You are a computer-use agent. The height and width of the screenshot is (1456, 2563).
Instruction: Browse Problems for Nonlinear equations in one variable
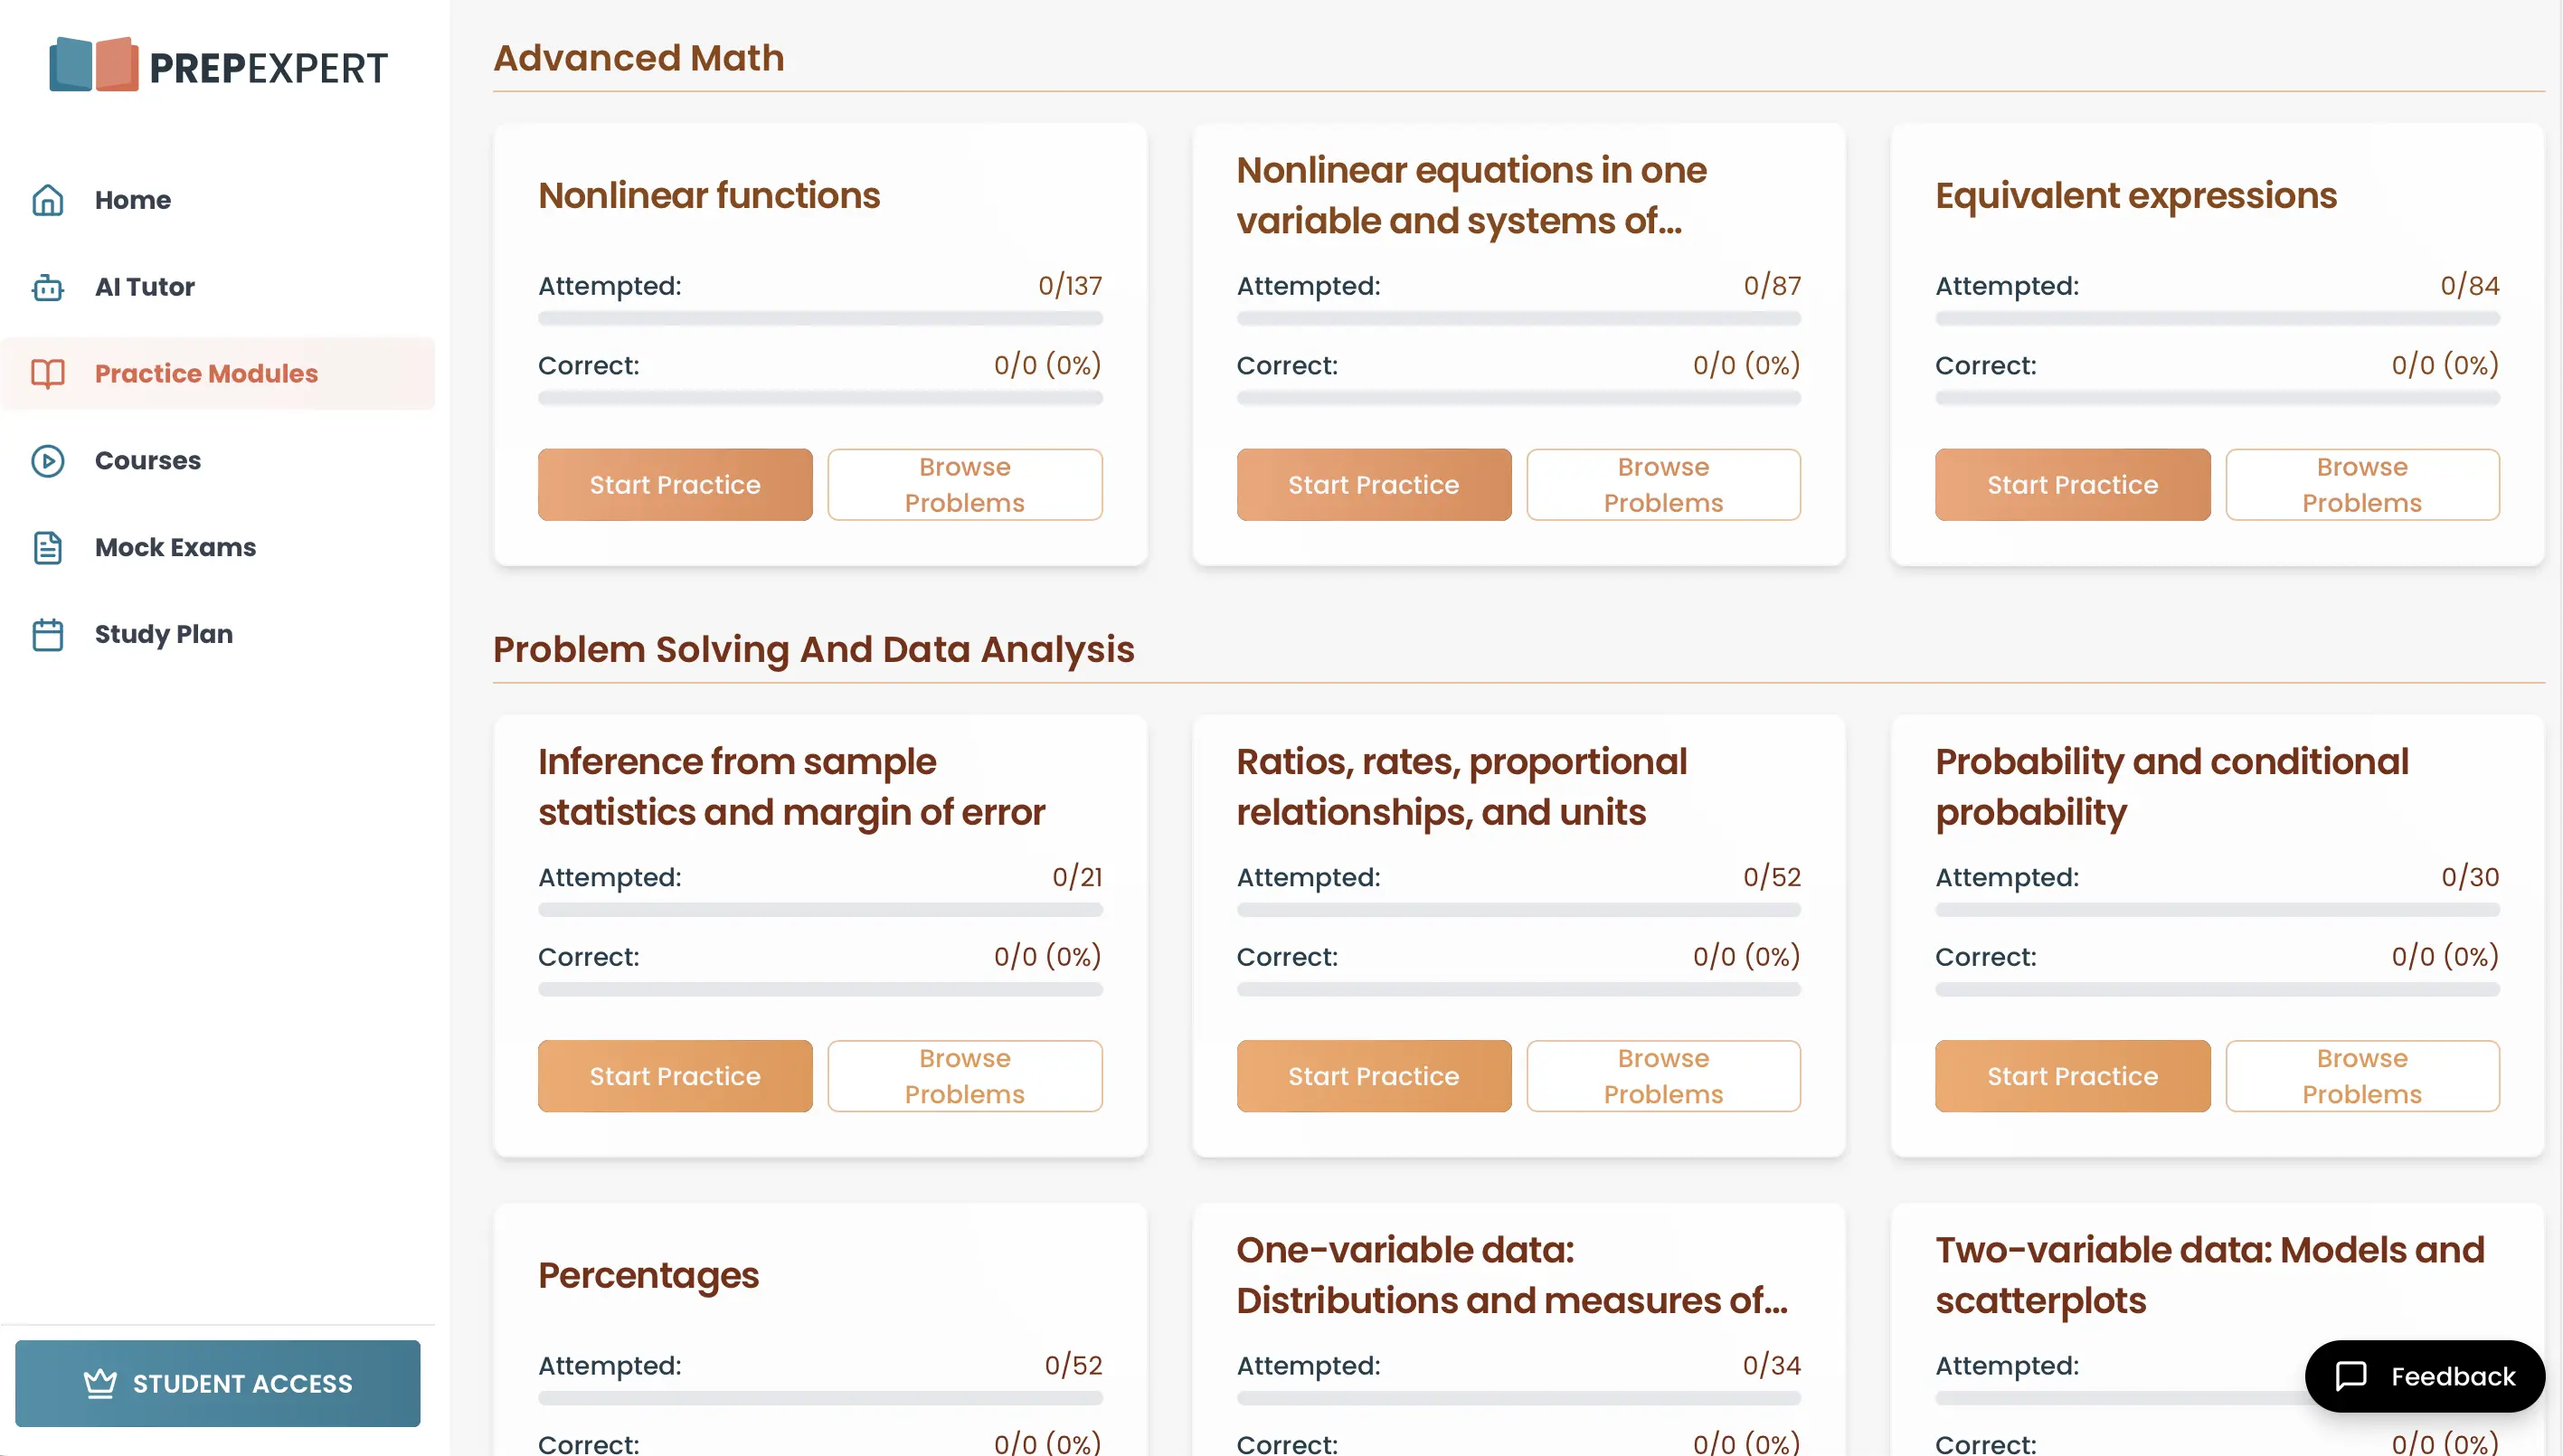click(1664, 485)
